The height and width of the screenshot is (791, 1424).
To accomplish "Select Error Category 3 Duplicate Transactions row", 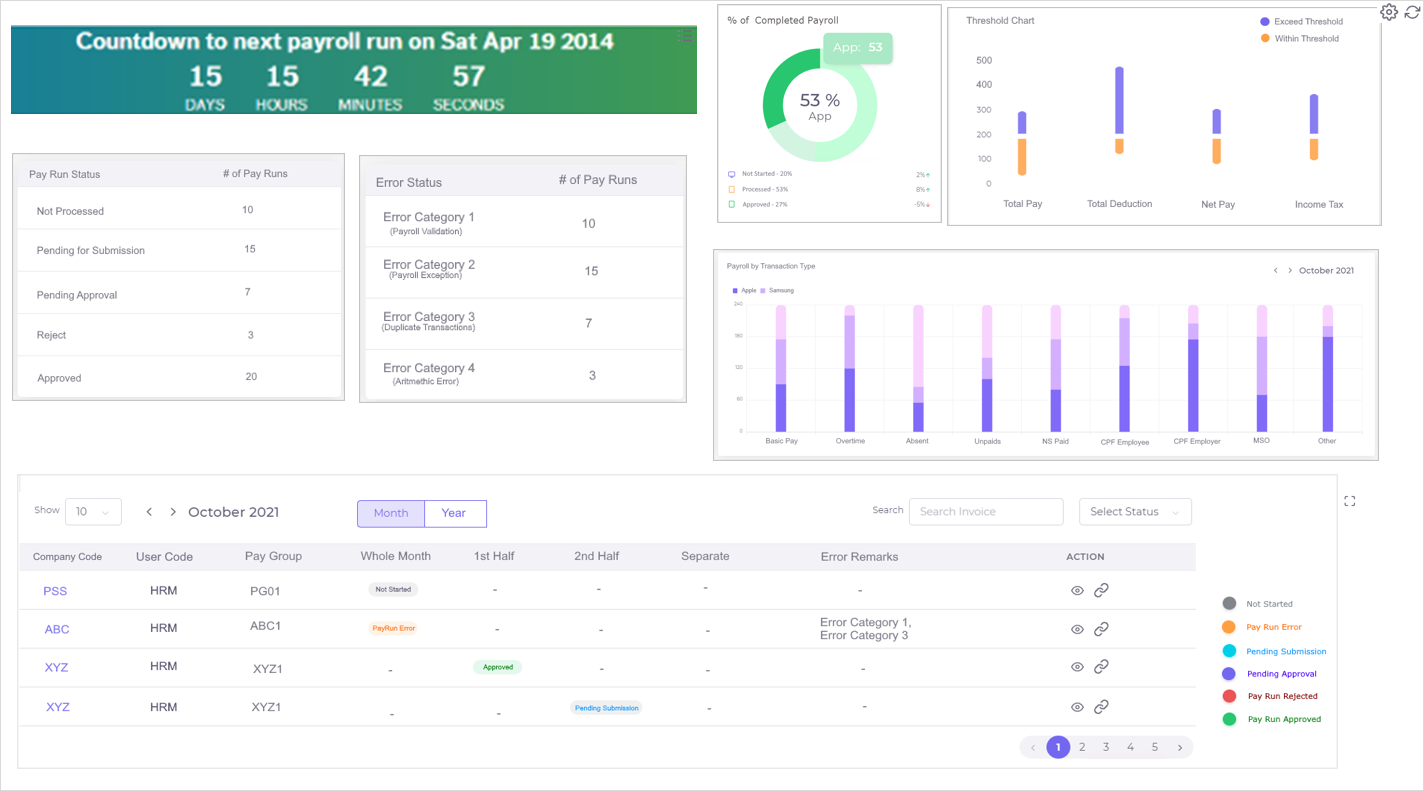I will point(523,323).
